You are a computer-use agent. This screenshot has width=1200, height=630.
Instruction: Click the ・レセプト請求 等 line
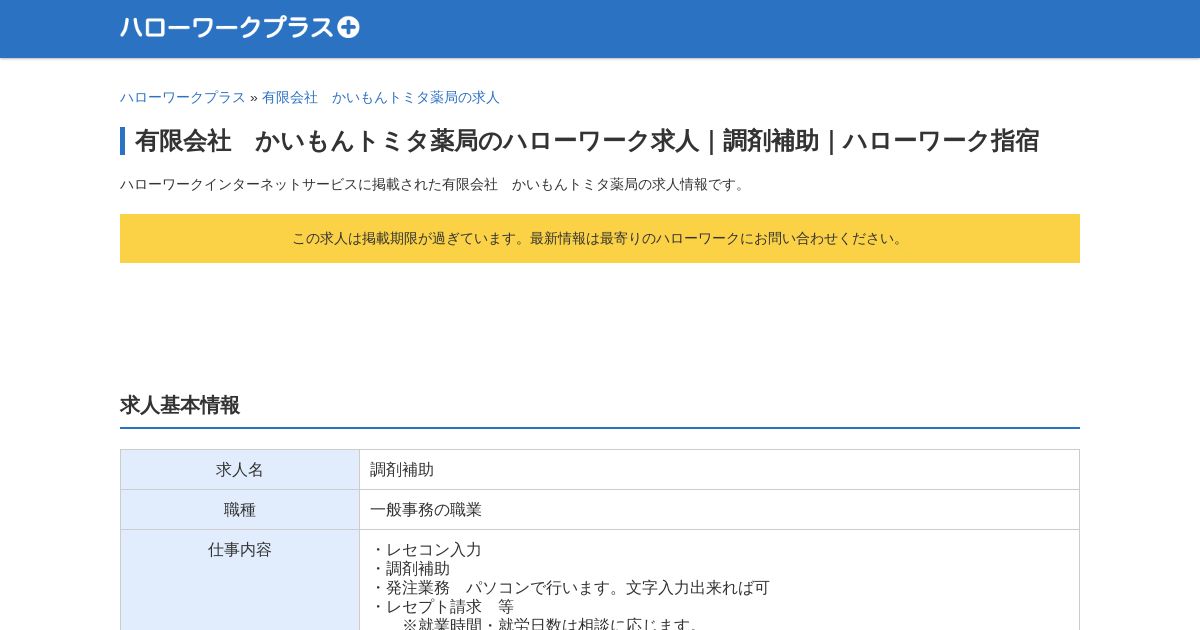click(x=442, y=607)
